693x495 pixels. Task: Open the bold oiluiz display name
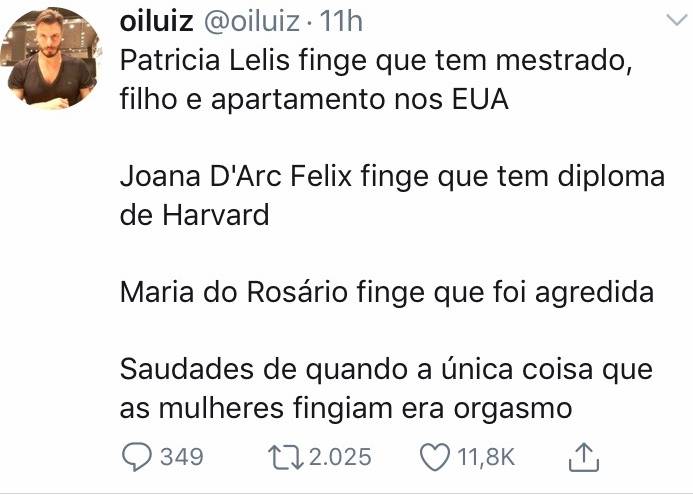click(156, 21)
